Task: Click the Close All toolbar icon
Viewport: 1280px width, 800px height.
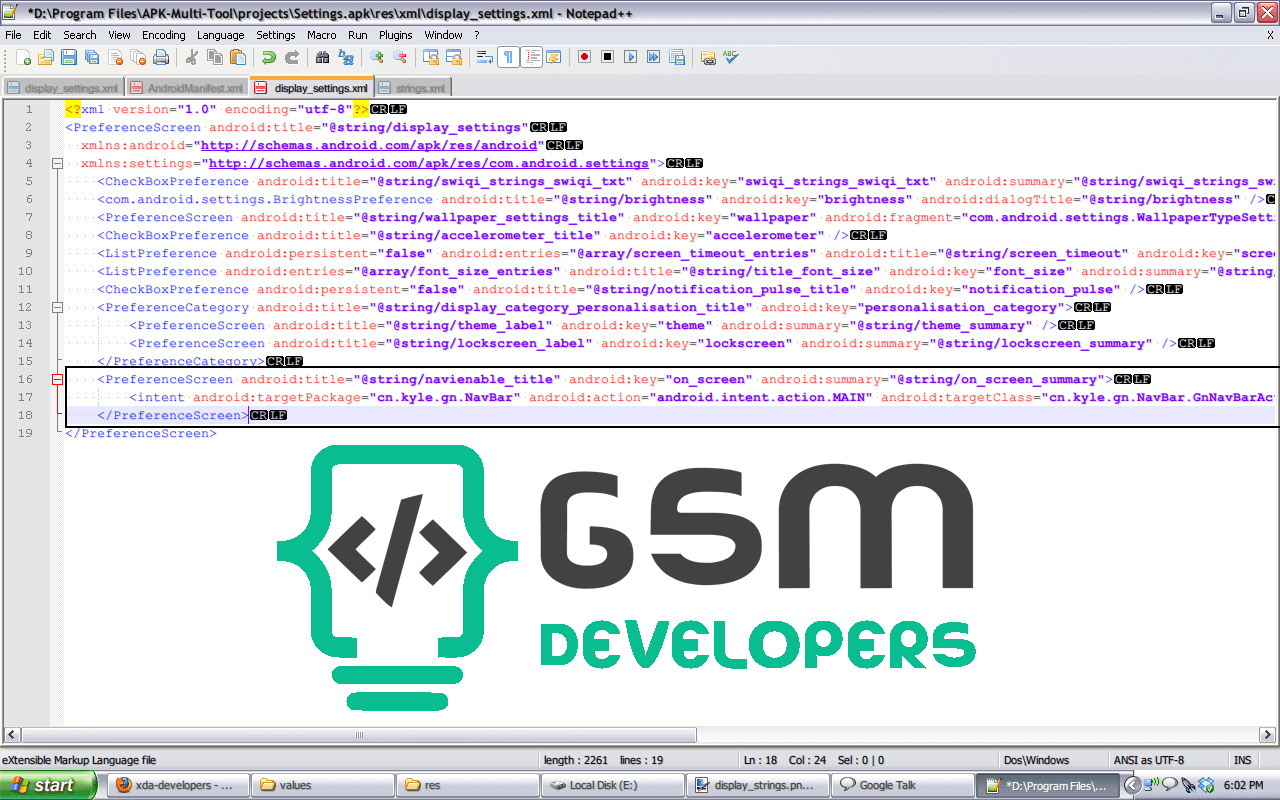Action: (138, 57)
